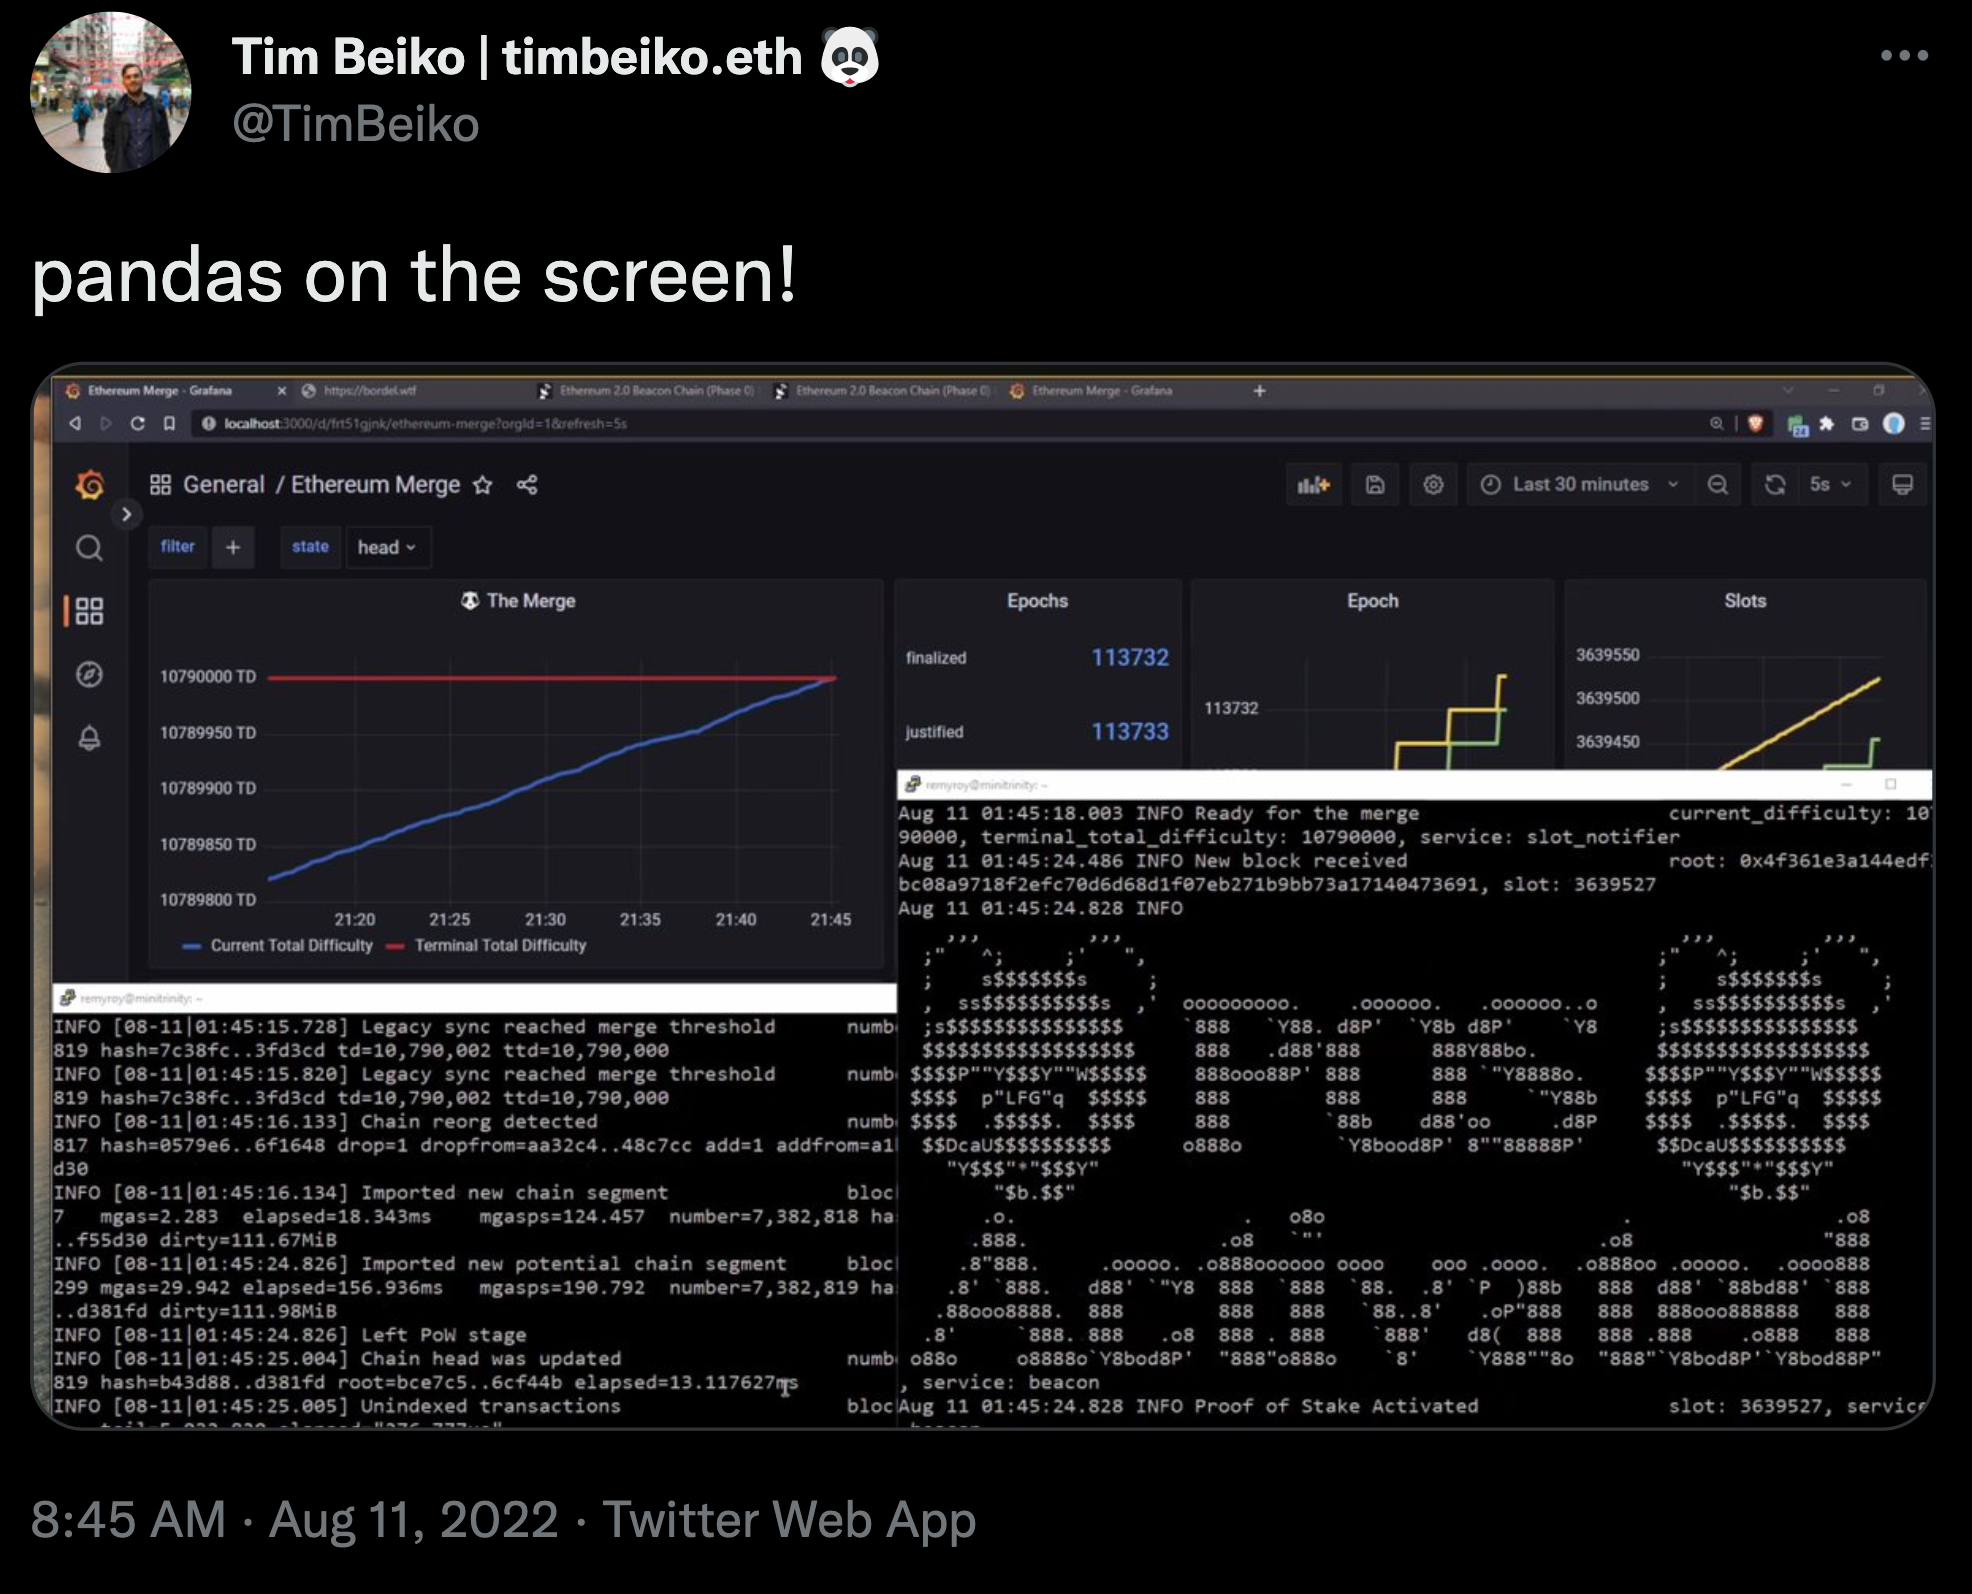Image resolution: width=1972 pixels, height=1594 pixels.
Task: Cycle view mode with the monitor icon
Action: [1902, 485]
